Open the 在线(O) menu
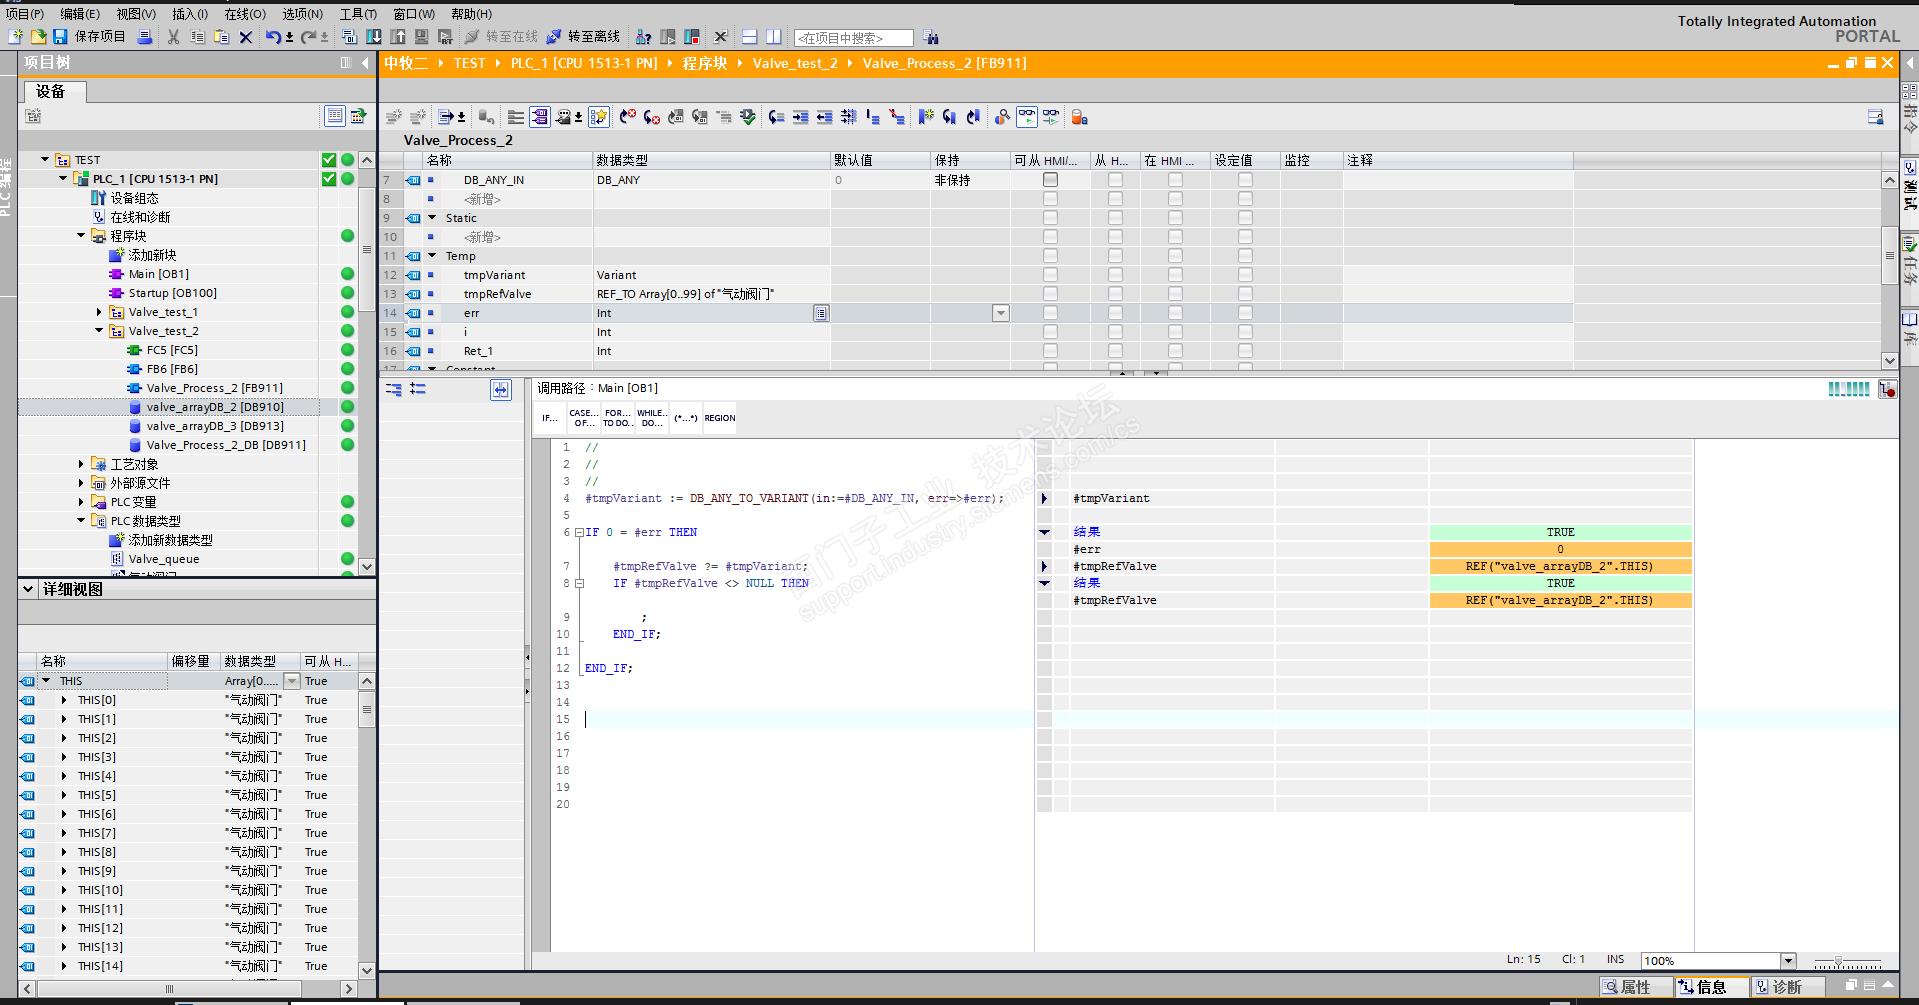 (244, 14)
